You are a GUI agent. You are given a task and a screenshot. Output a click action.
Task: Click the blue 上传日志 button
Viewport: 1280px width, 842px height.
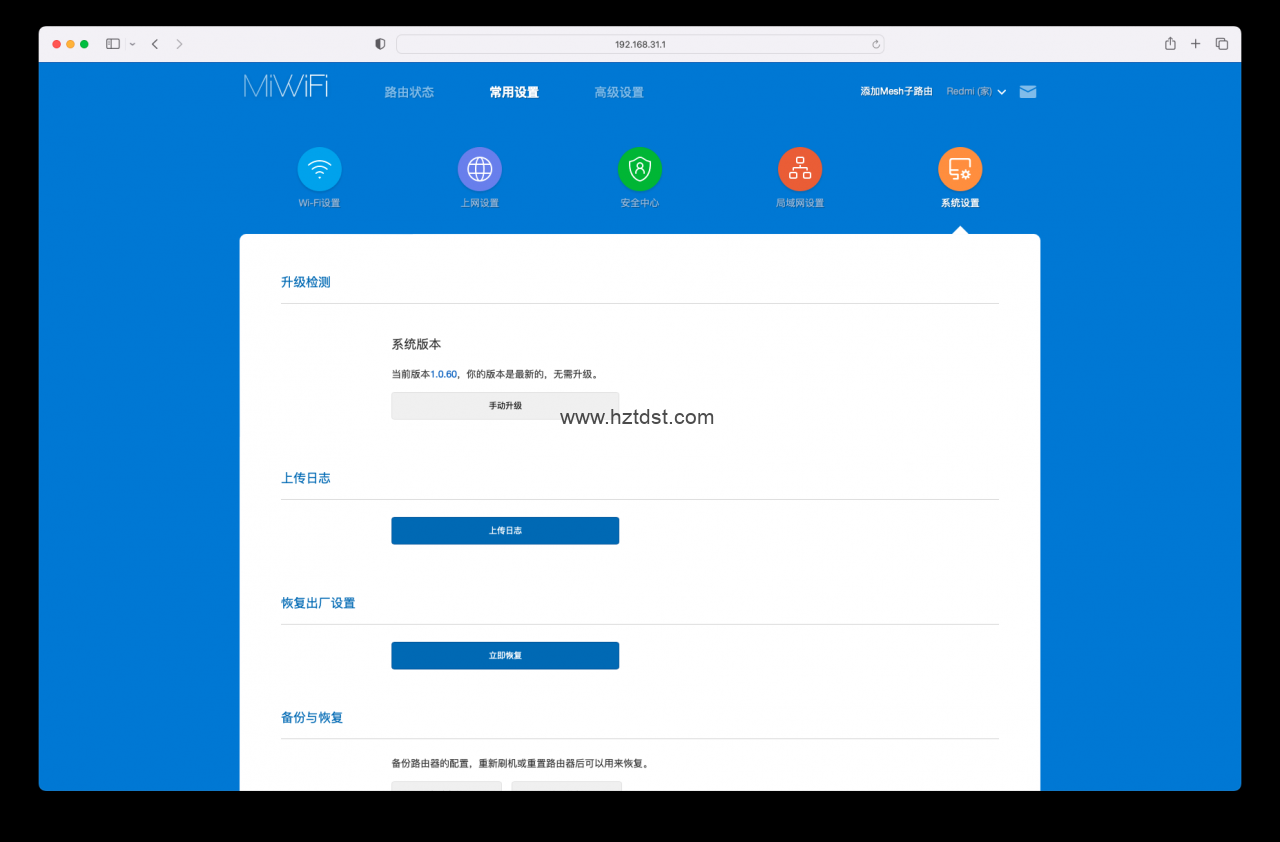click(x=505, y=531)
